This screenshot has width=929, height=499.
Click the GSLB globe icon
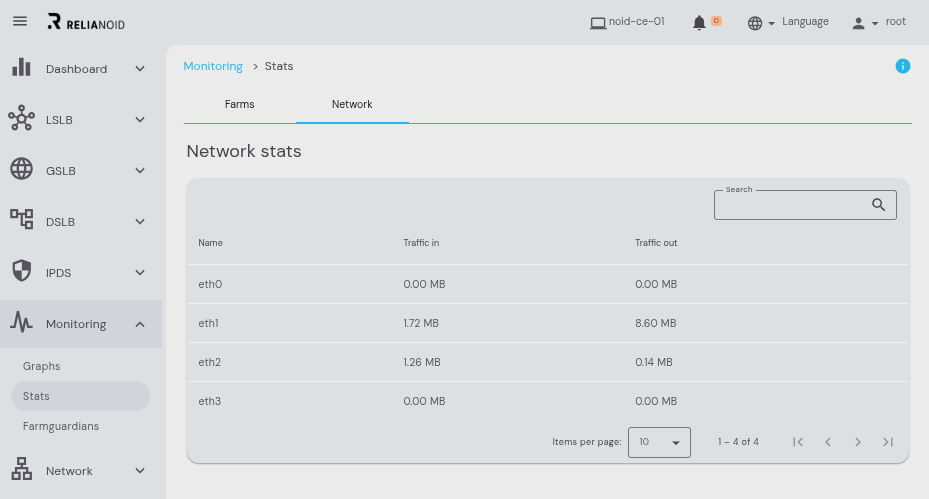21,169
